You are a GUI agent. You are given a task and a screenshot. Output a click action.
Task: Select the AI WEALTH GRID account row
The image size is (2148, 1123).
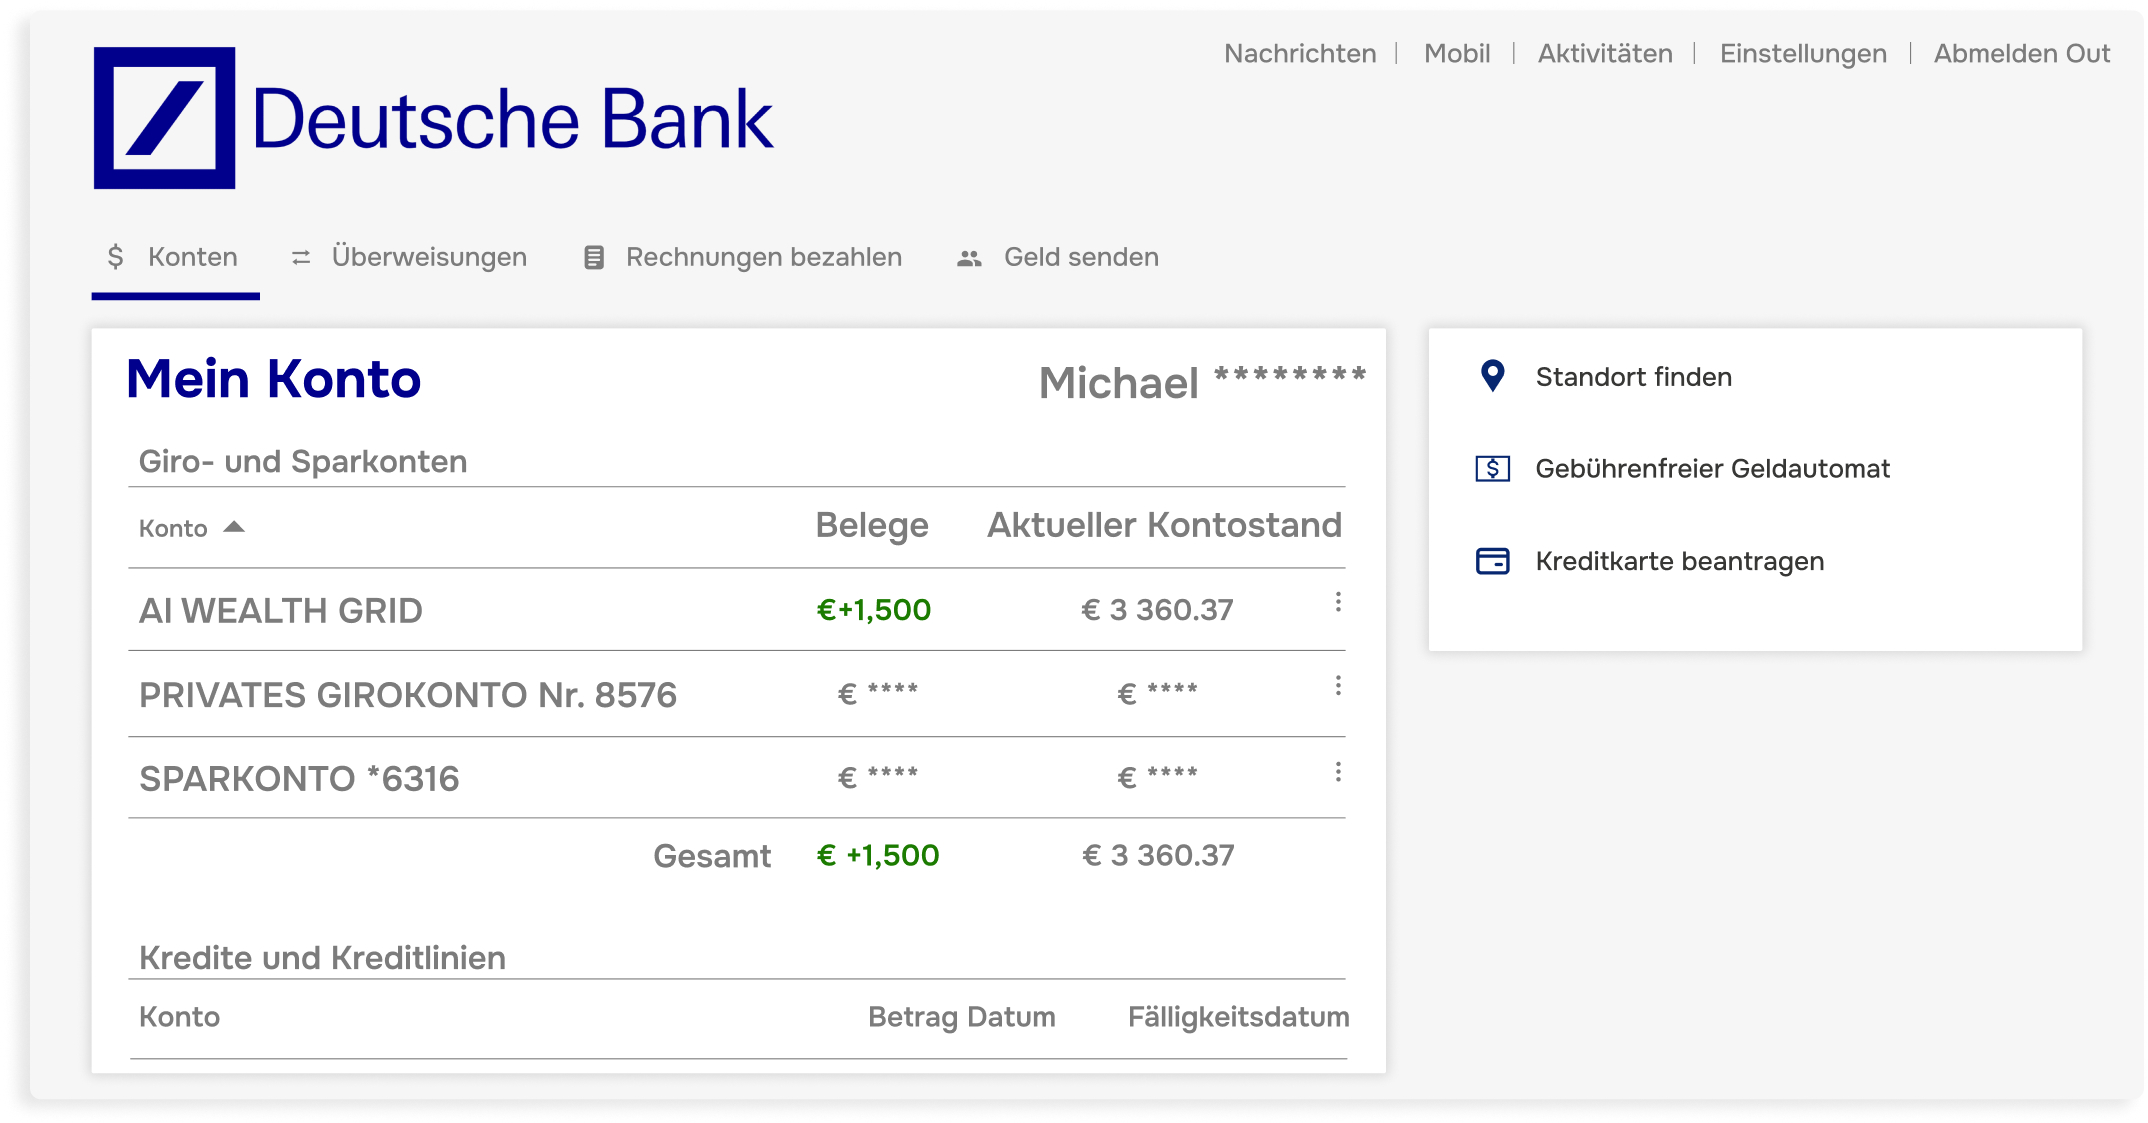[281, 610]
